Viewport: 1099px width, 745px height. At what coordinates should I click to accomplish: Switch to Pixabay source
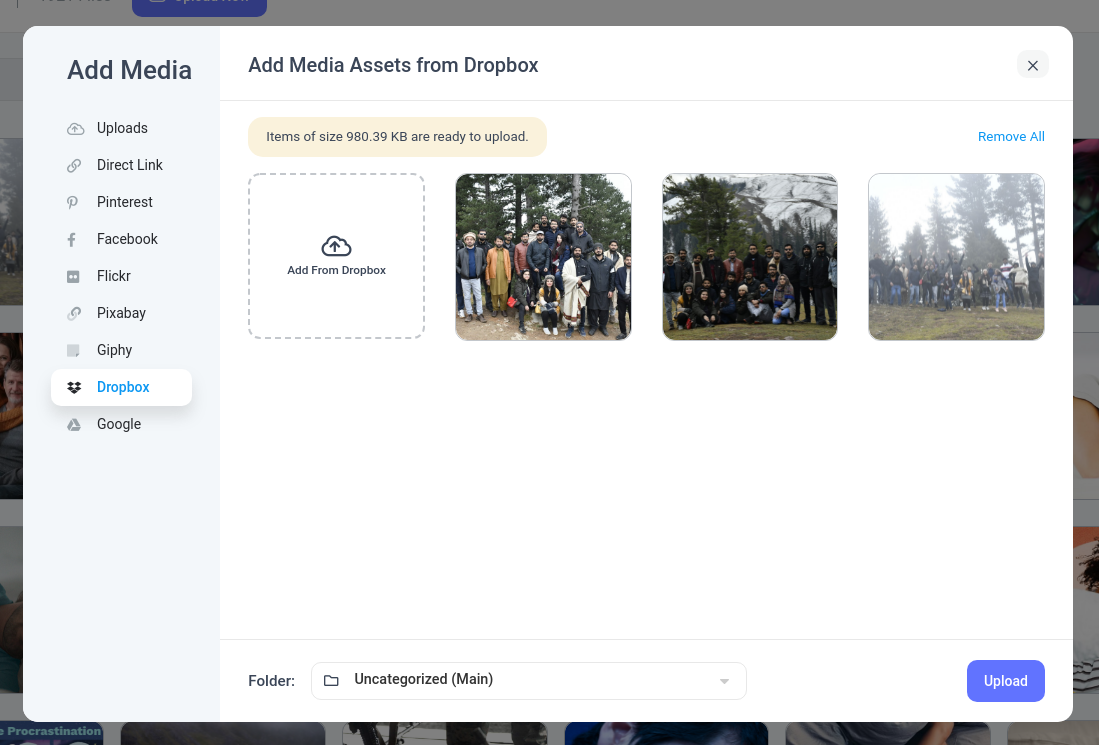click(x=121, y=313)
